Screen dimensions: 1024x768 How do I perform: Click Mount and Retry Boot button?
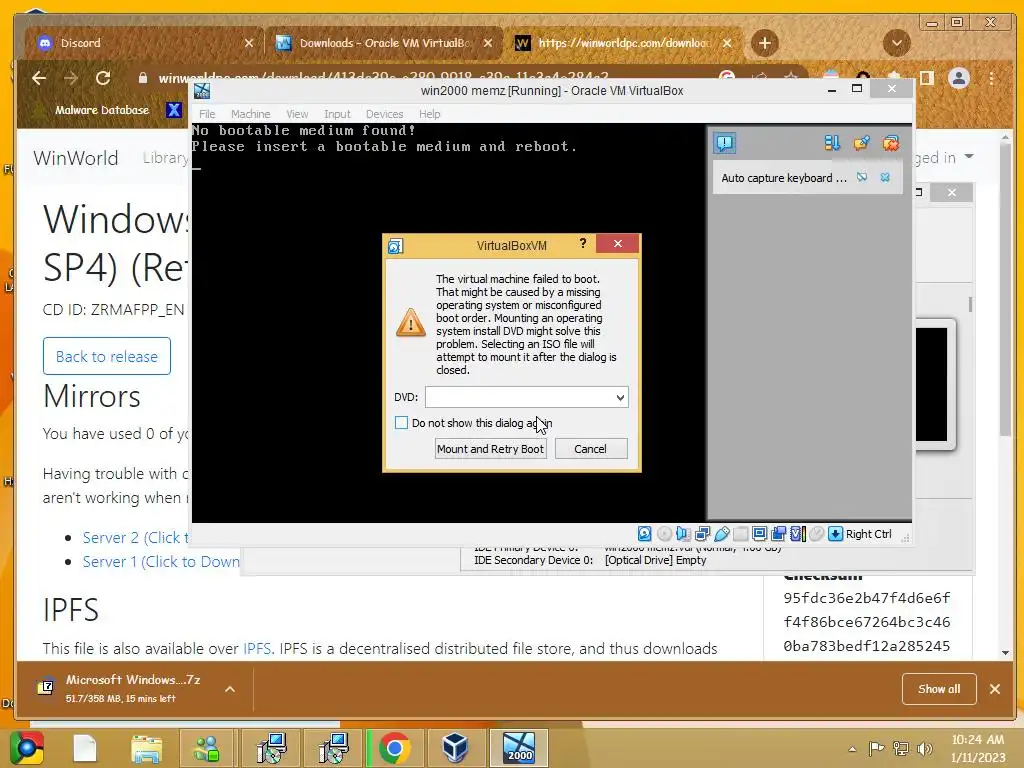pyautogui.click(x=490, y=449)
